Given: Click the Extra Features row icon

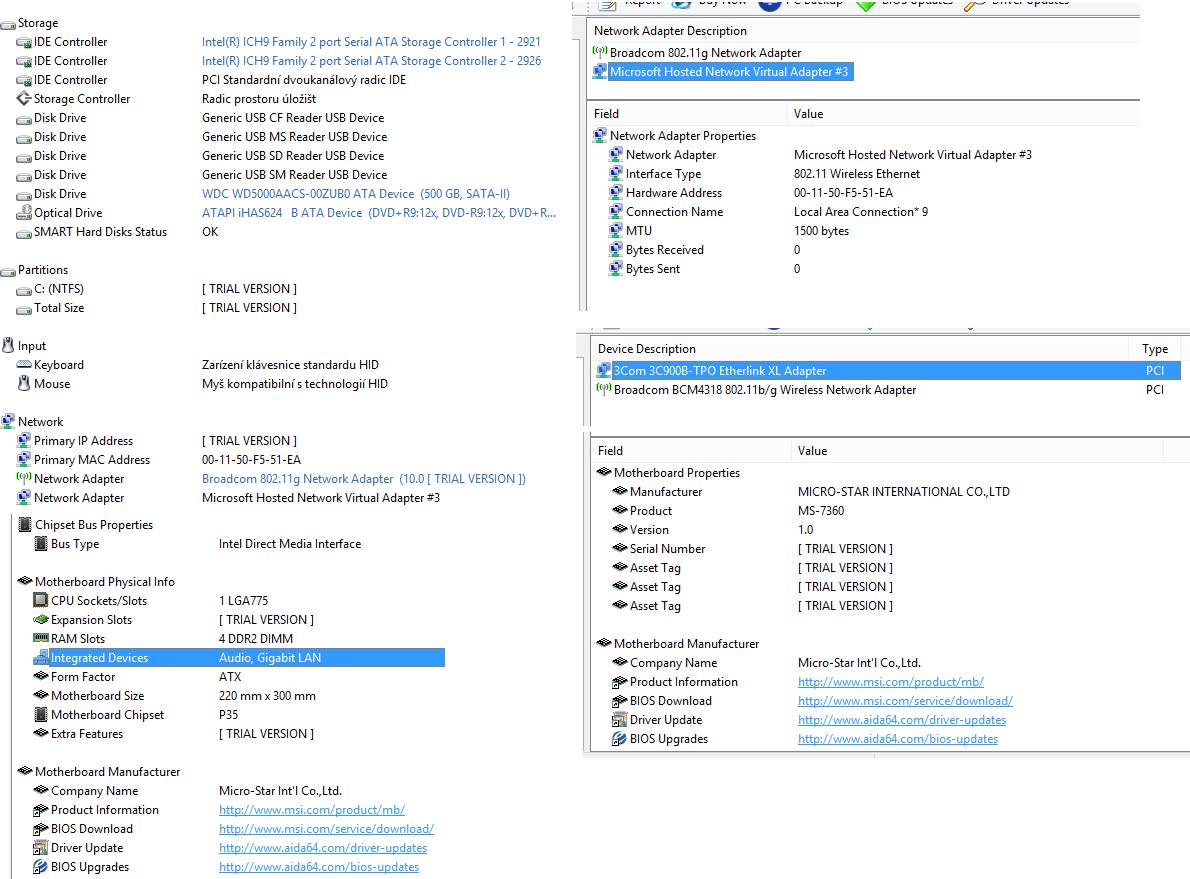Looking at the screenshot, I should [41, 733].
